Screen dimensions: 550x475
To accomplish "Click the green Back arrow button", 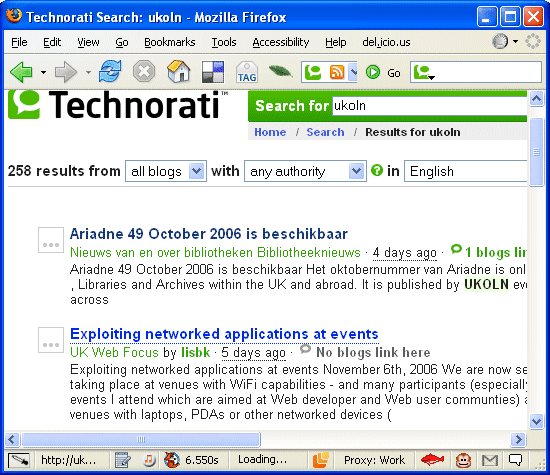I will (21, 72).
